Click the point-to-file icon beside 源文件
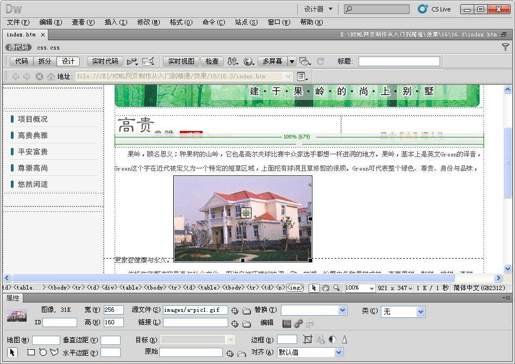This screenshot has width=515, height=364. (235, 311)
